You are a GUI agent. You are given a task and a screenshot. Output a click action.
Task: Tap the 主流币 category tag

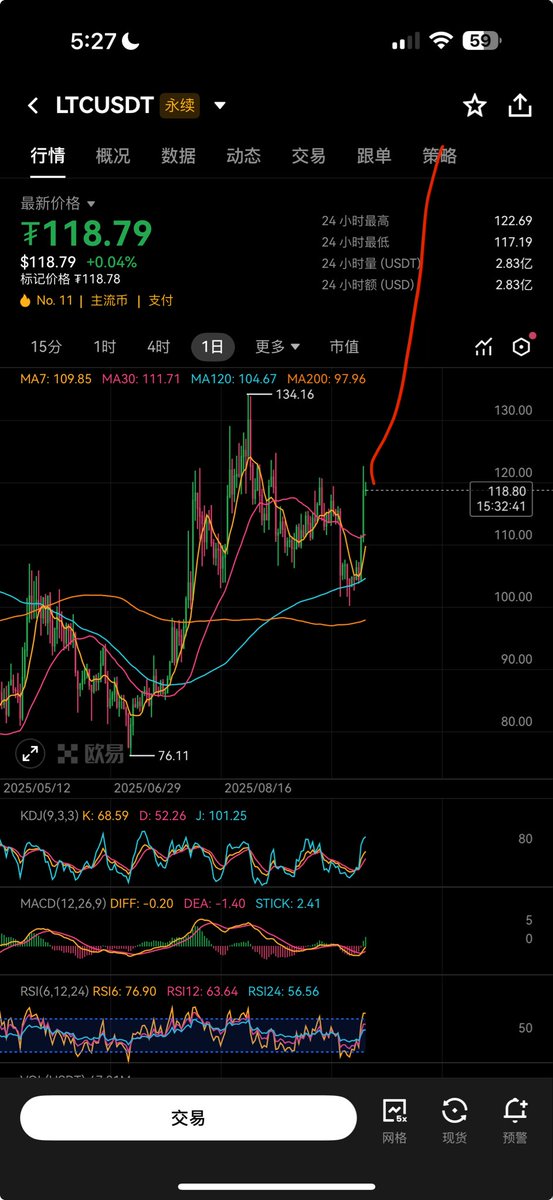tap(109, 300)
